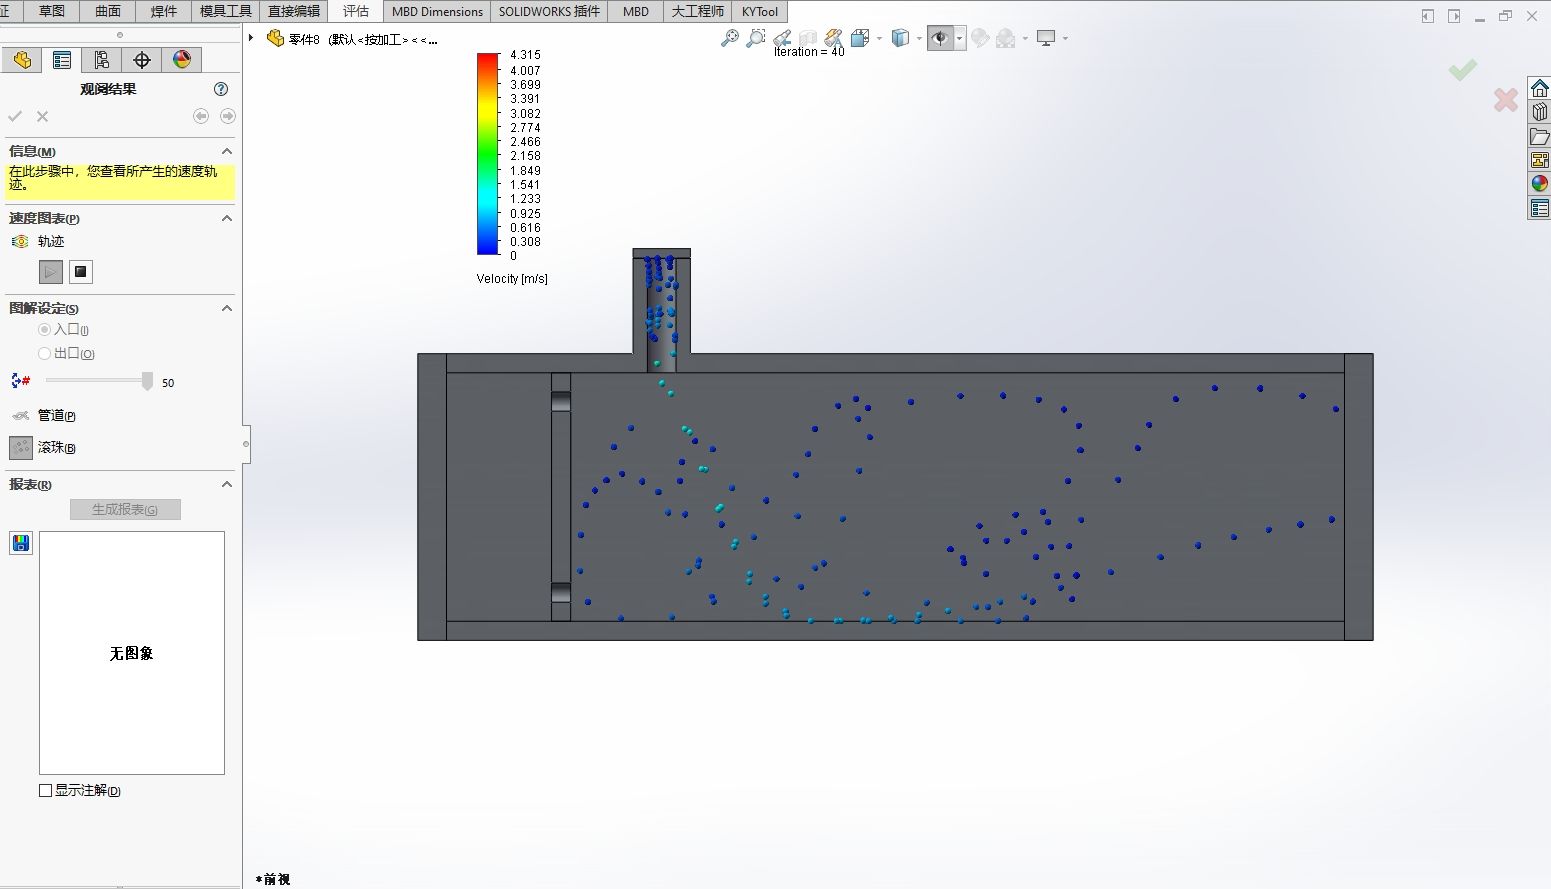Click the save report disk icon
Viewport: 1551px width, 889px height.
tap(21, 543)
